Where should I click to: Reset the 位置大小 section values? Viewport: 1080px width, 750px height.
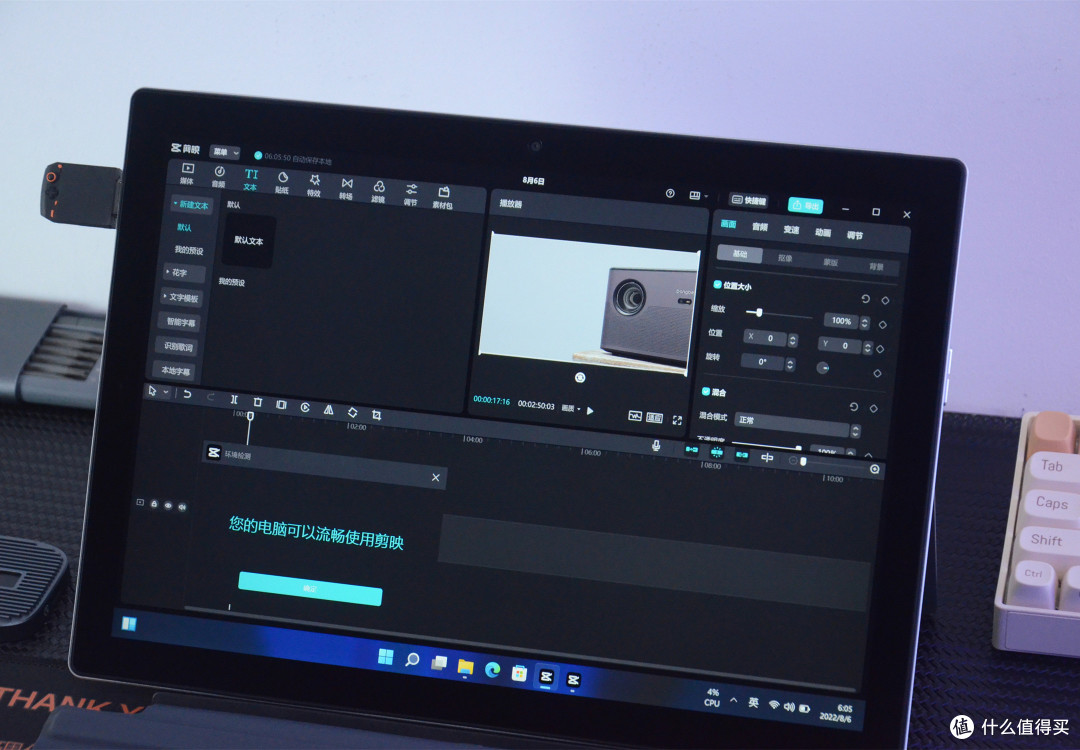(865, 298)
